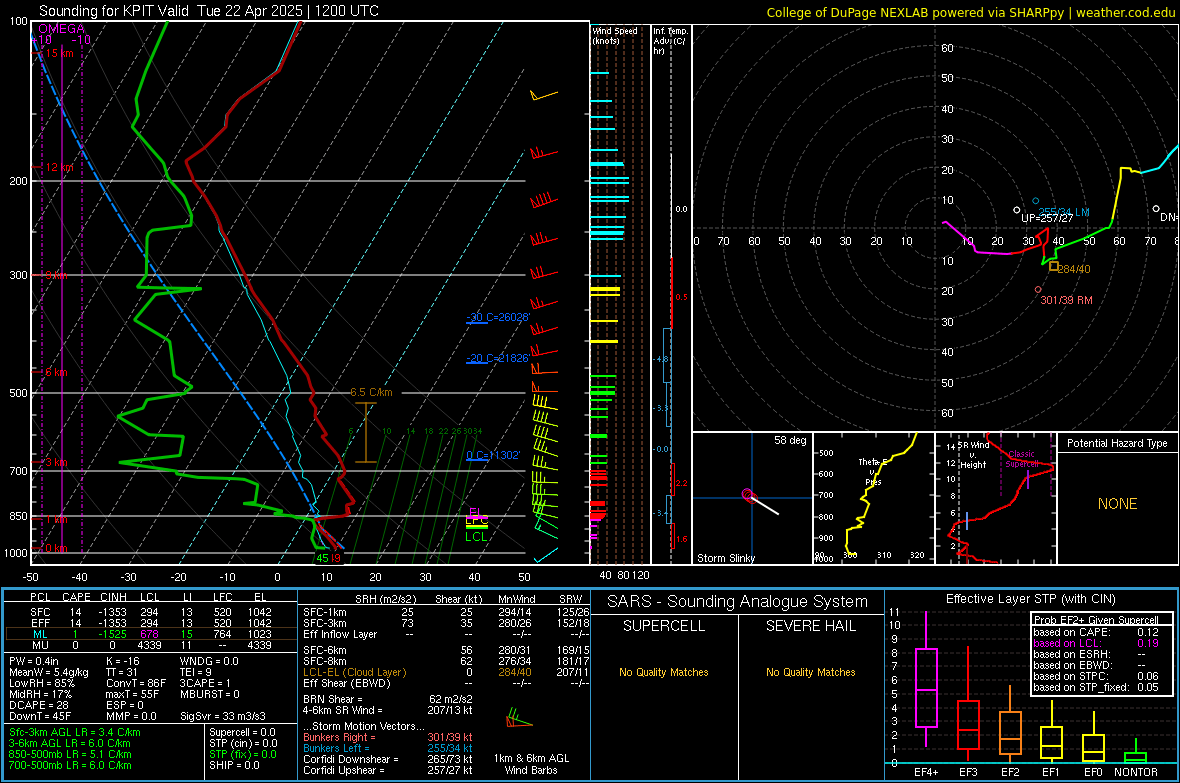Click the '58 deg' slinky tilt value
1180x783 pixels.
[x=789, y=440]
